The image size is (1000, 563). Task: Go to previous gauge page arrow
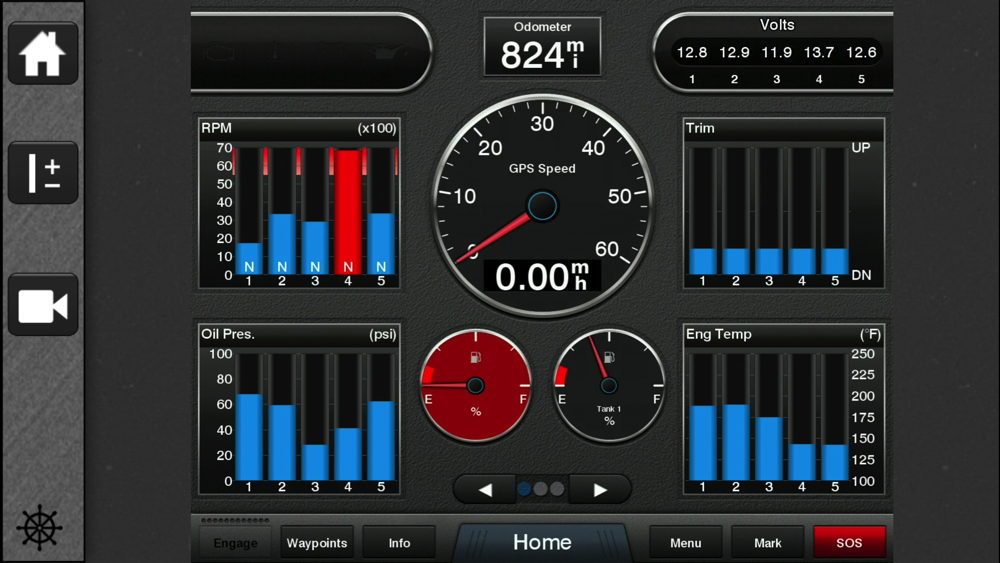pyautogui.click(x=485, y=490)
